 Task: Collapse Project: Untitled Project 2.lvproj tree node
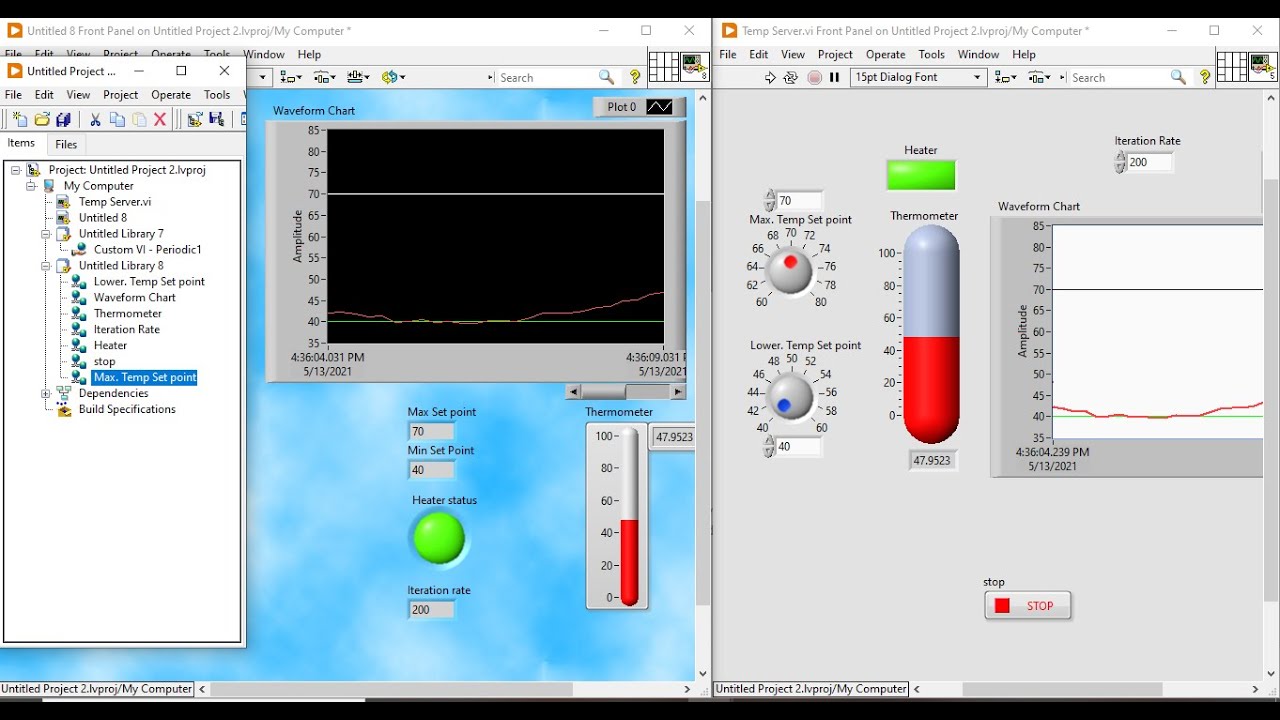(16, 170)
